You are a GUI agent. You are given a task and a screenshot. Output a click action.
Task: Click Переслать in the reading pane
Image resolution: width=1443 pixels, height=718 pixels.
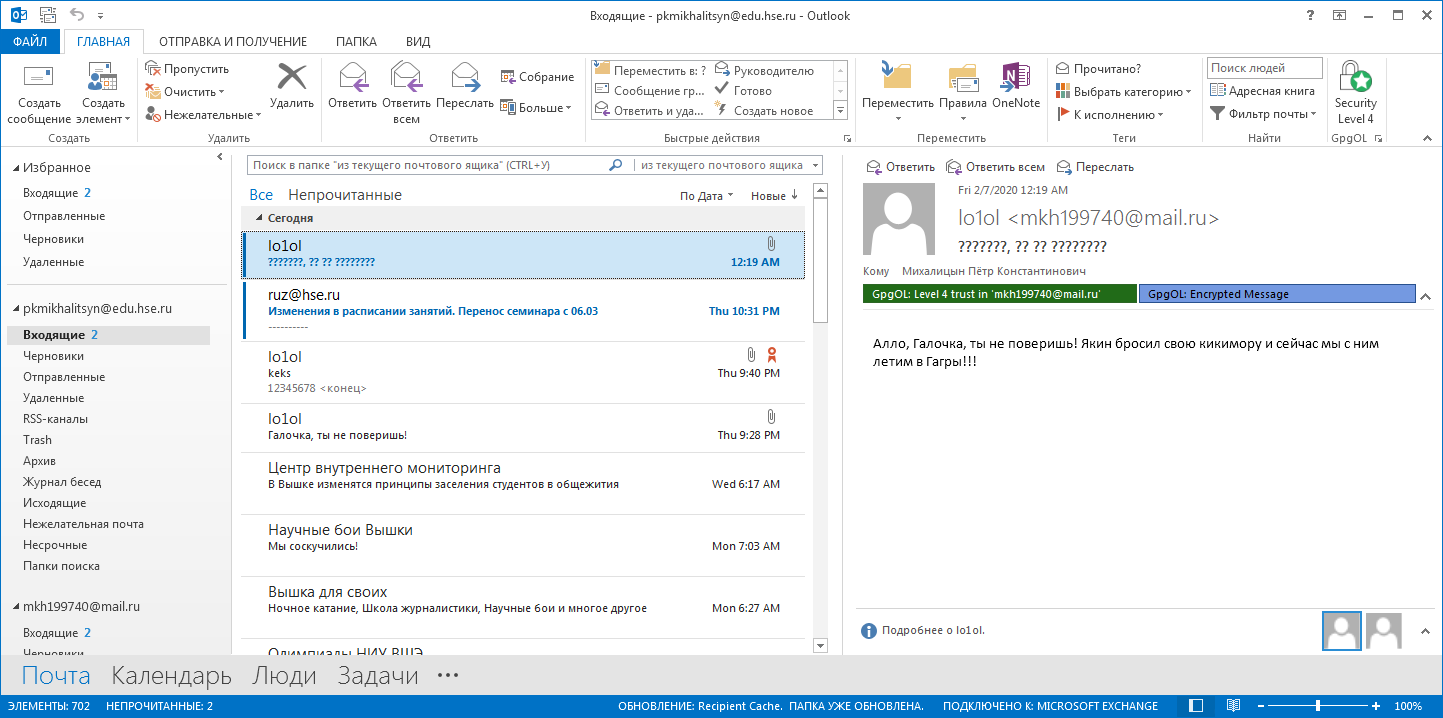click(x=1095, y=167)
